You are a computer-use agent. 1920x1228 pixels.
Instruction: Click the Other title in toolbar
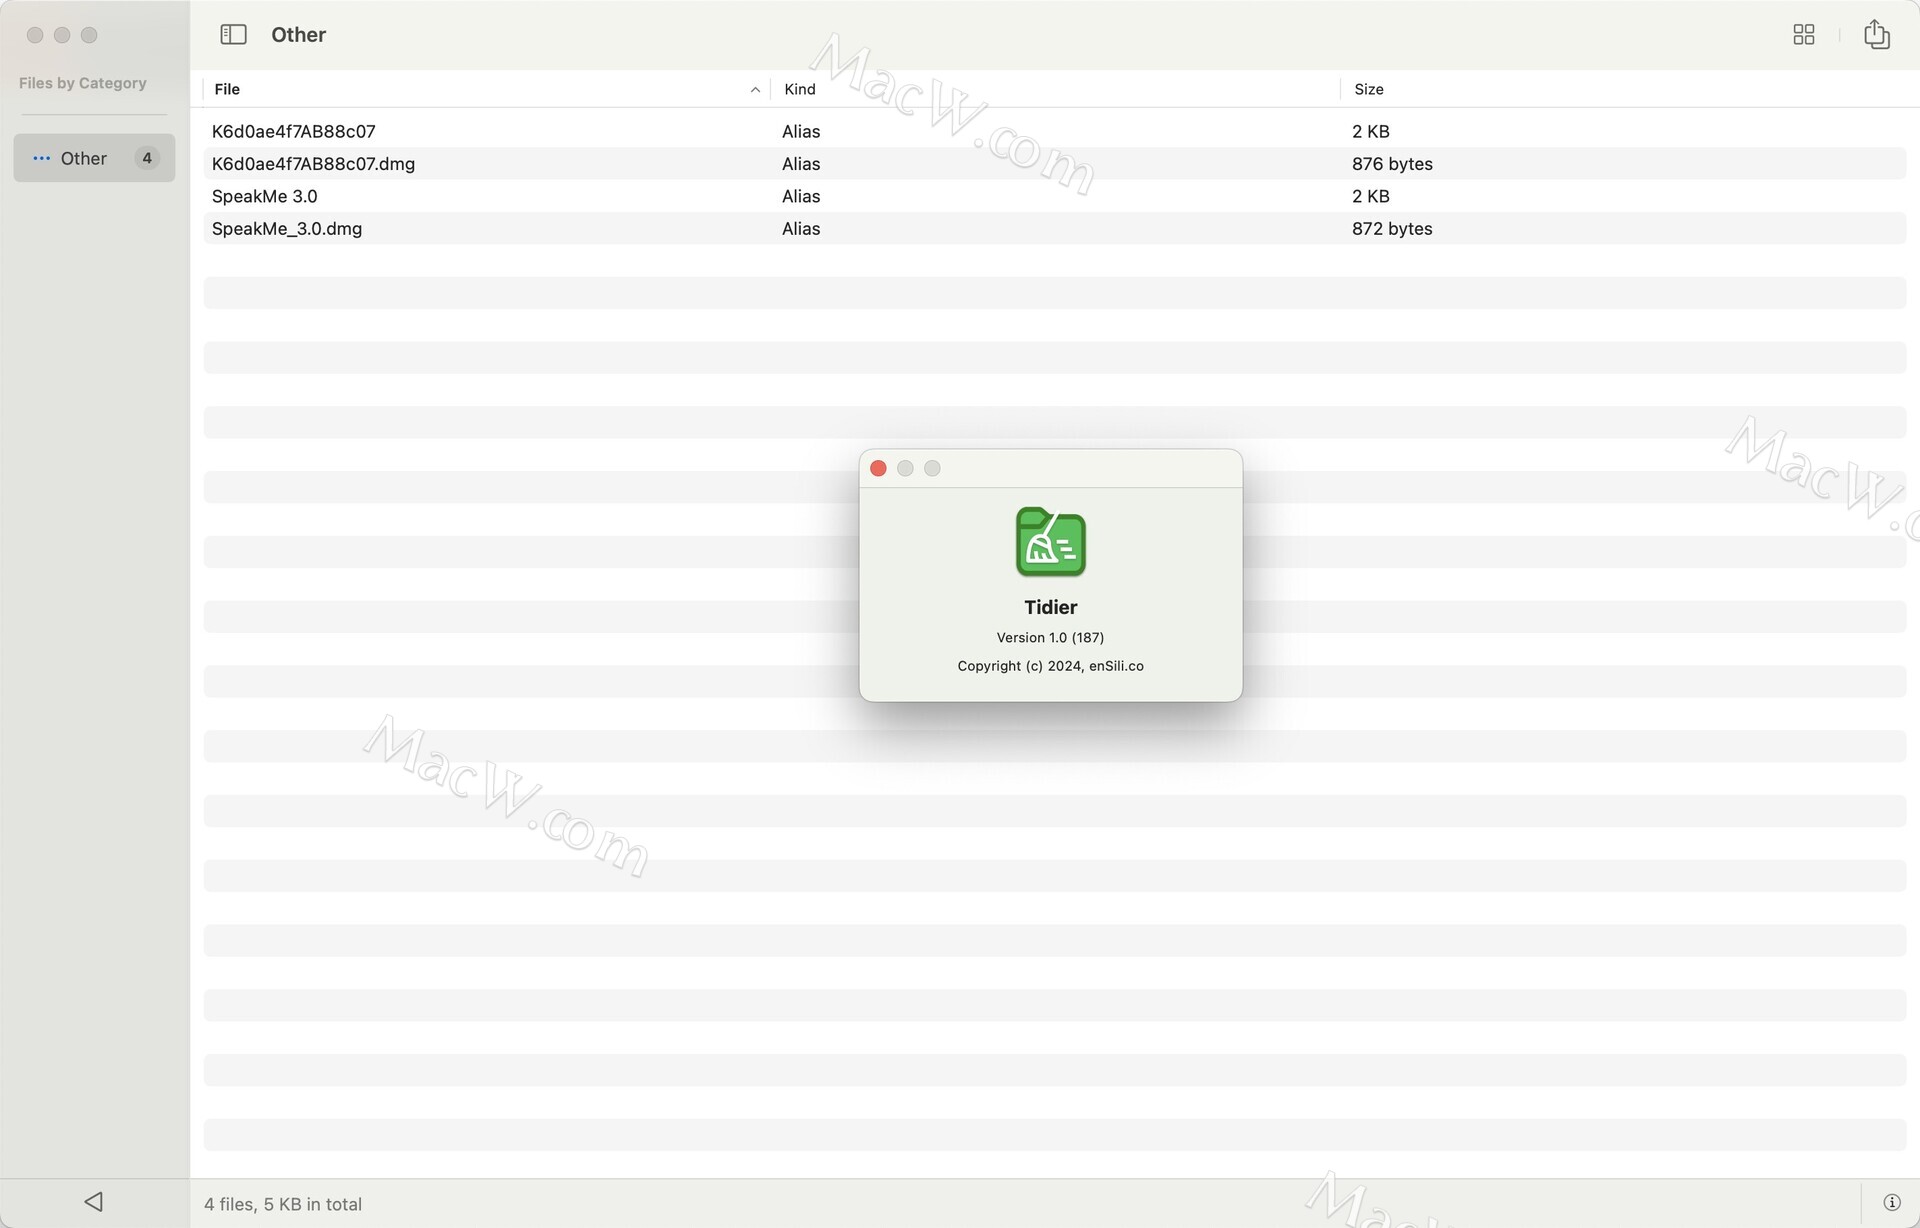[299, 35]
